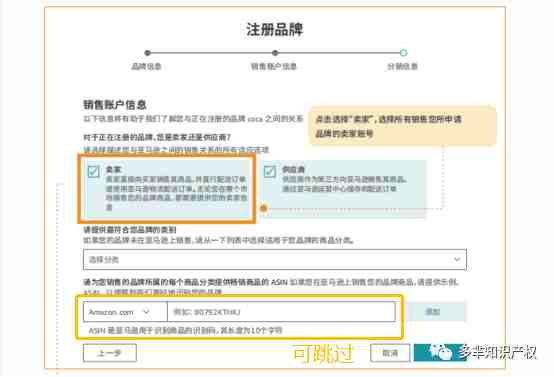This screenshot has width=554, height=377.
Task: Click the 销售账户信息 section heading
Action: pos(115,105)
